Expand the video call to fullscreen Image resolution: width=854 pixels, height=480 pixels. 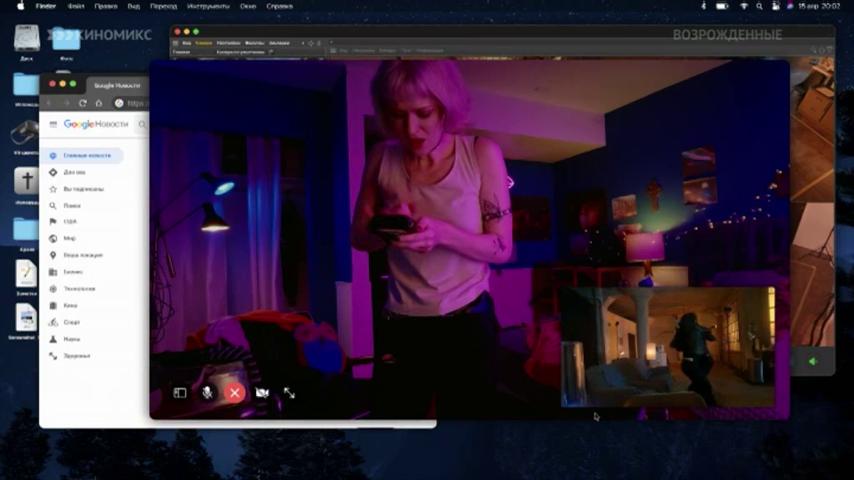[289, 393]
